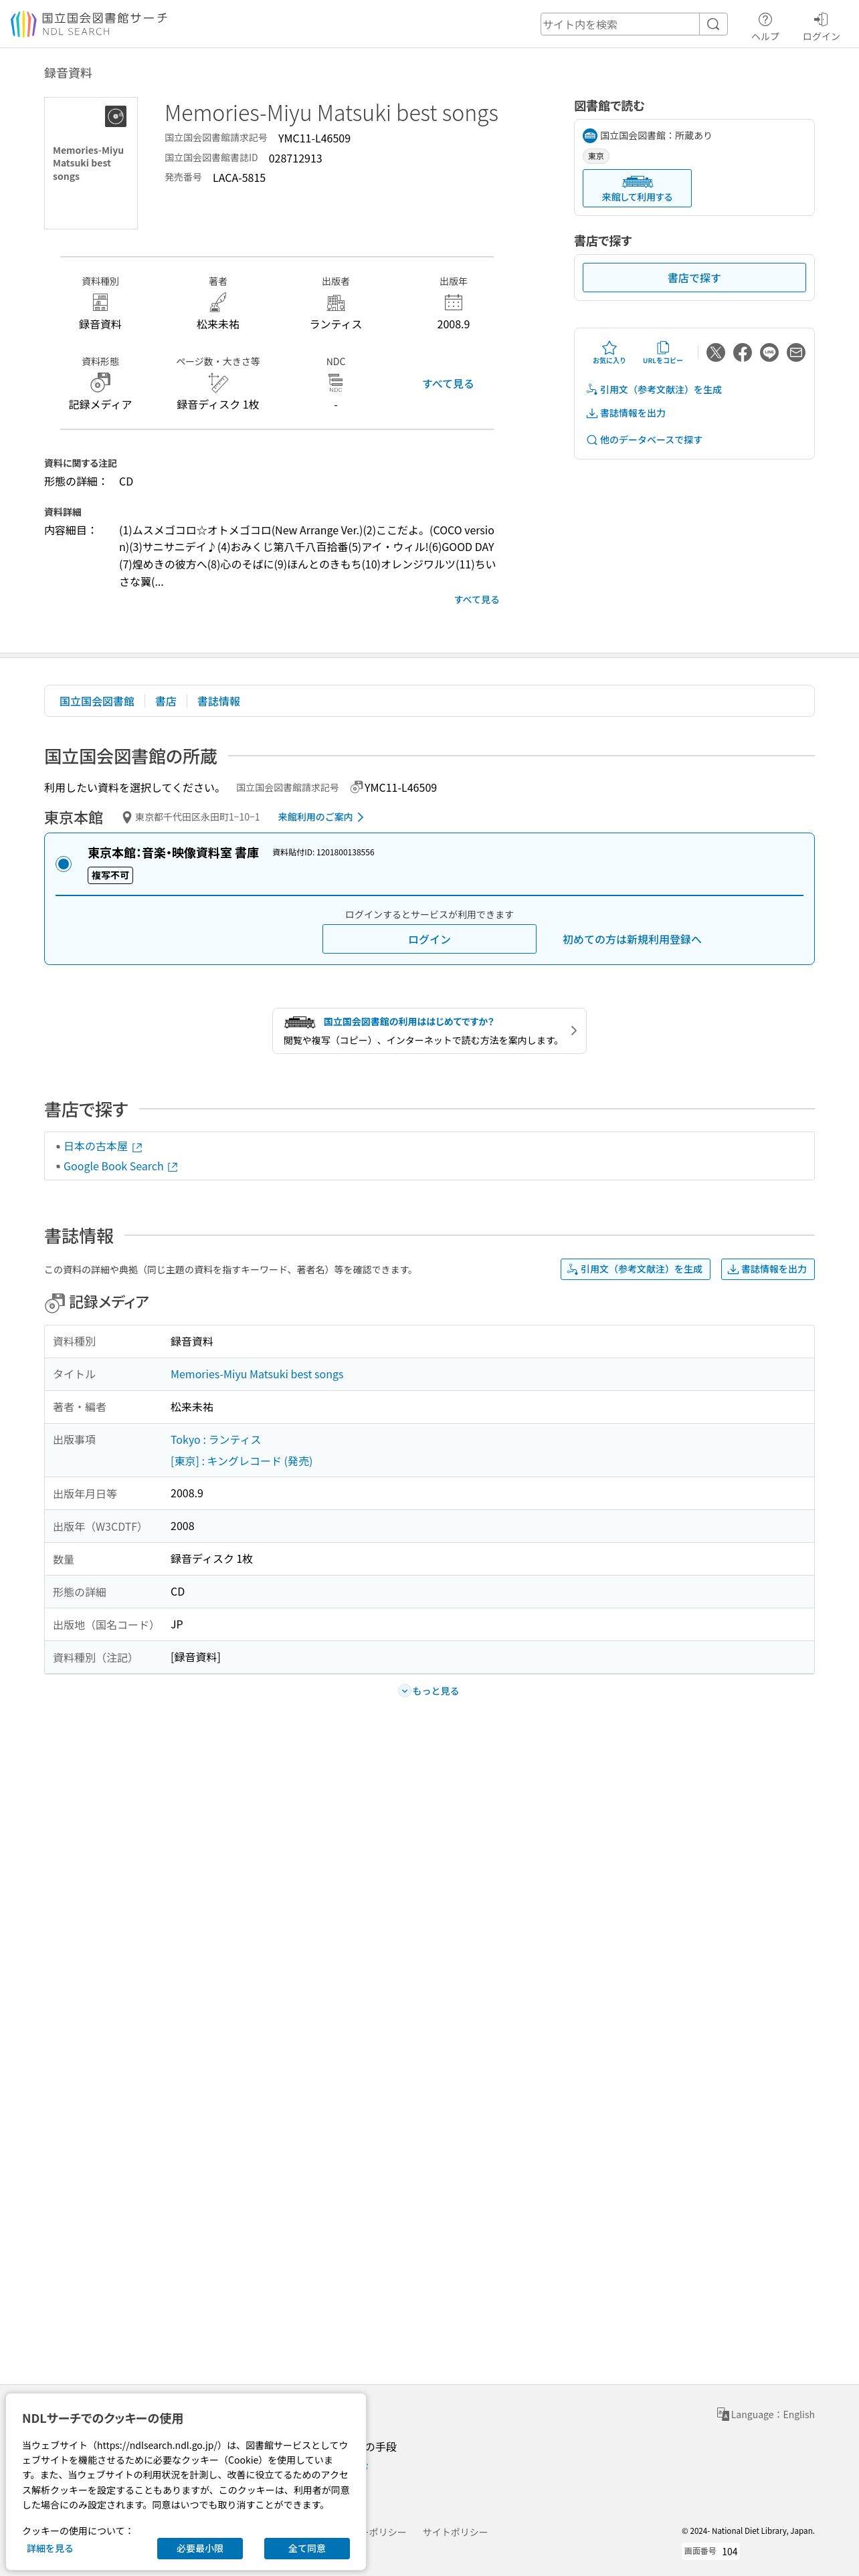Screen dimensions: 859x2576
Task: Focus the サイト内を検索 search field
Action: pos(620,24)
